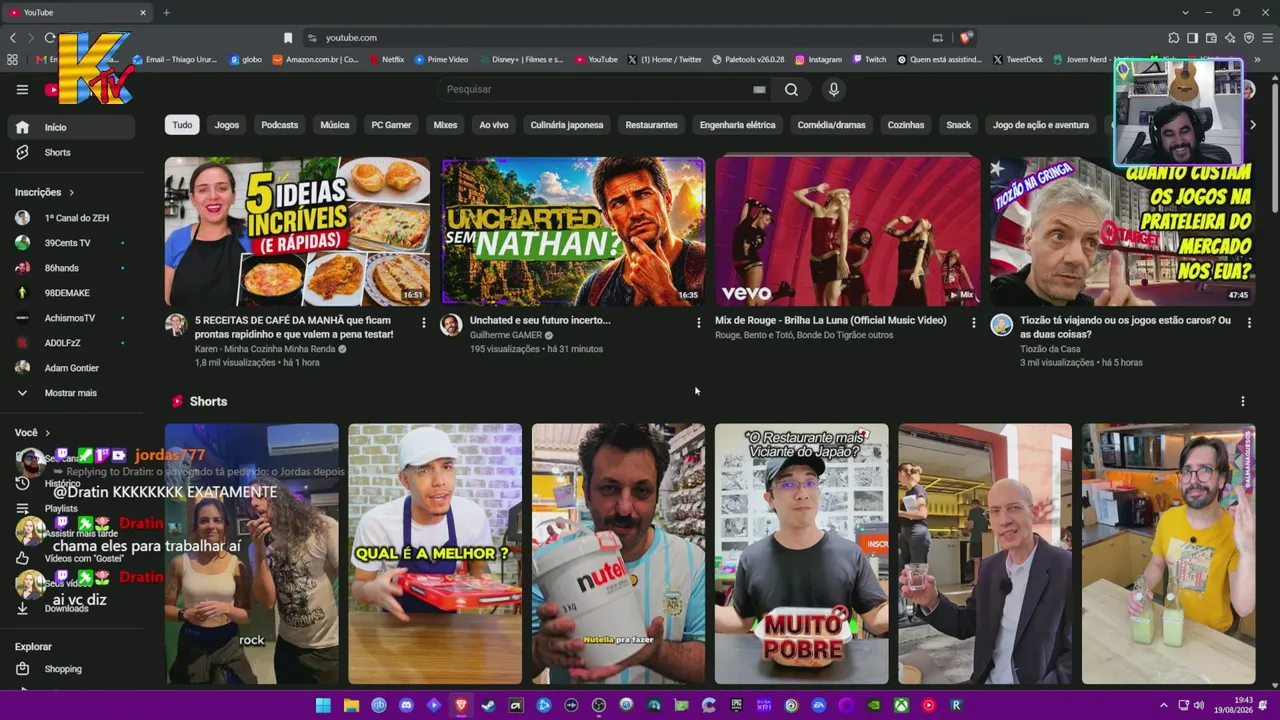Open the Windows Start menu
The width and height of the screenshot is (1280, 720).
pos(323,705)
